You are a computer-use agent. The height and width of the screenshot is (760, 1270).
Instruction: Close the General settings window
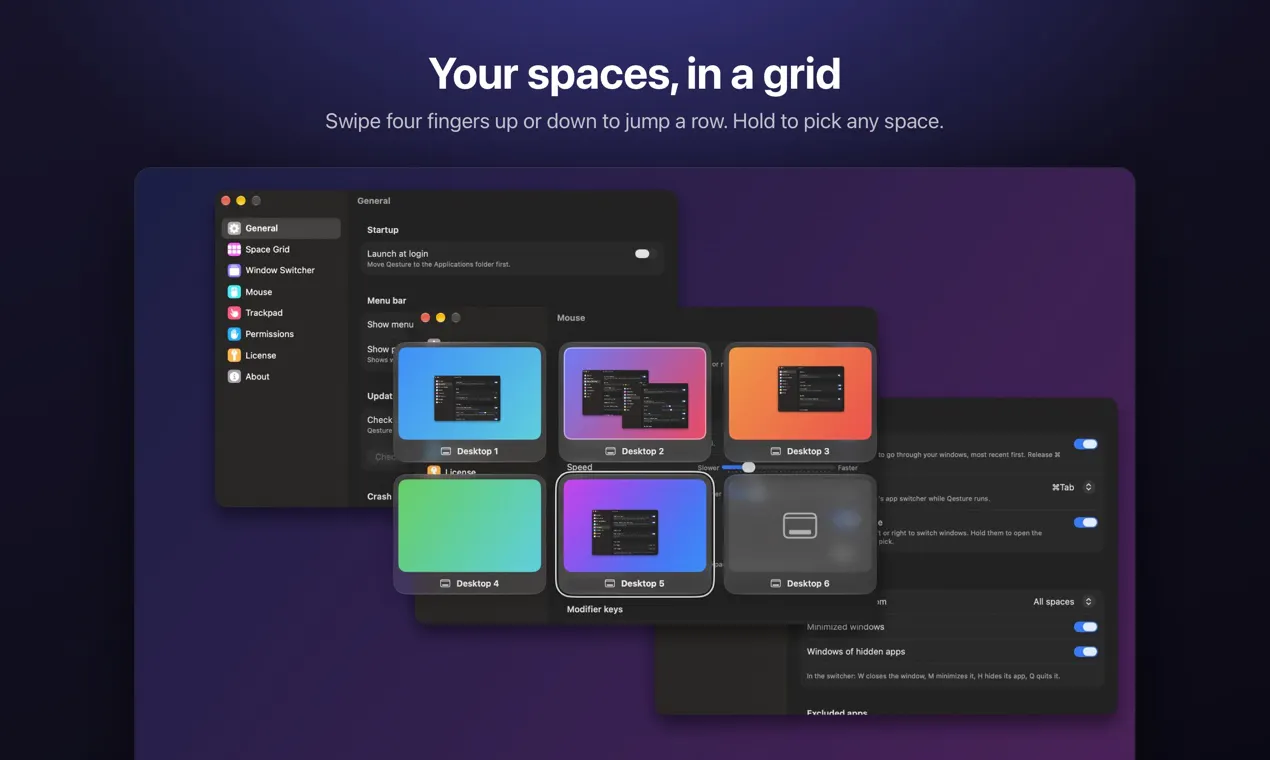(226, 201)
